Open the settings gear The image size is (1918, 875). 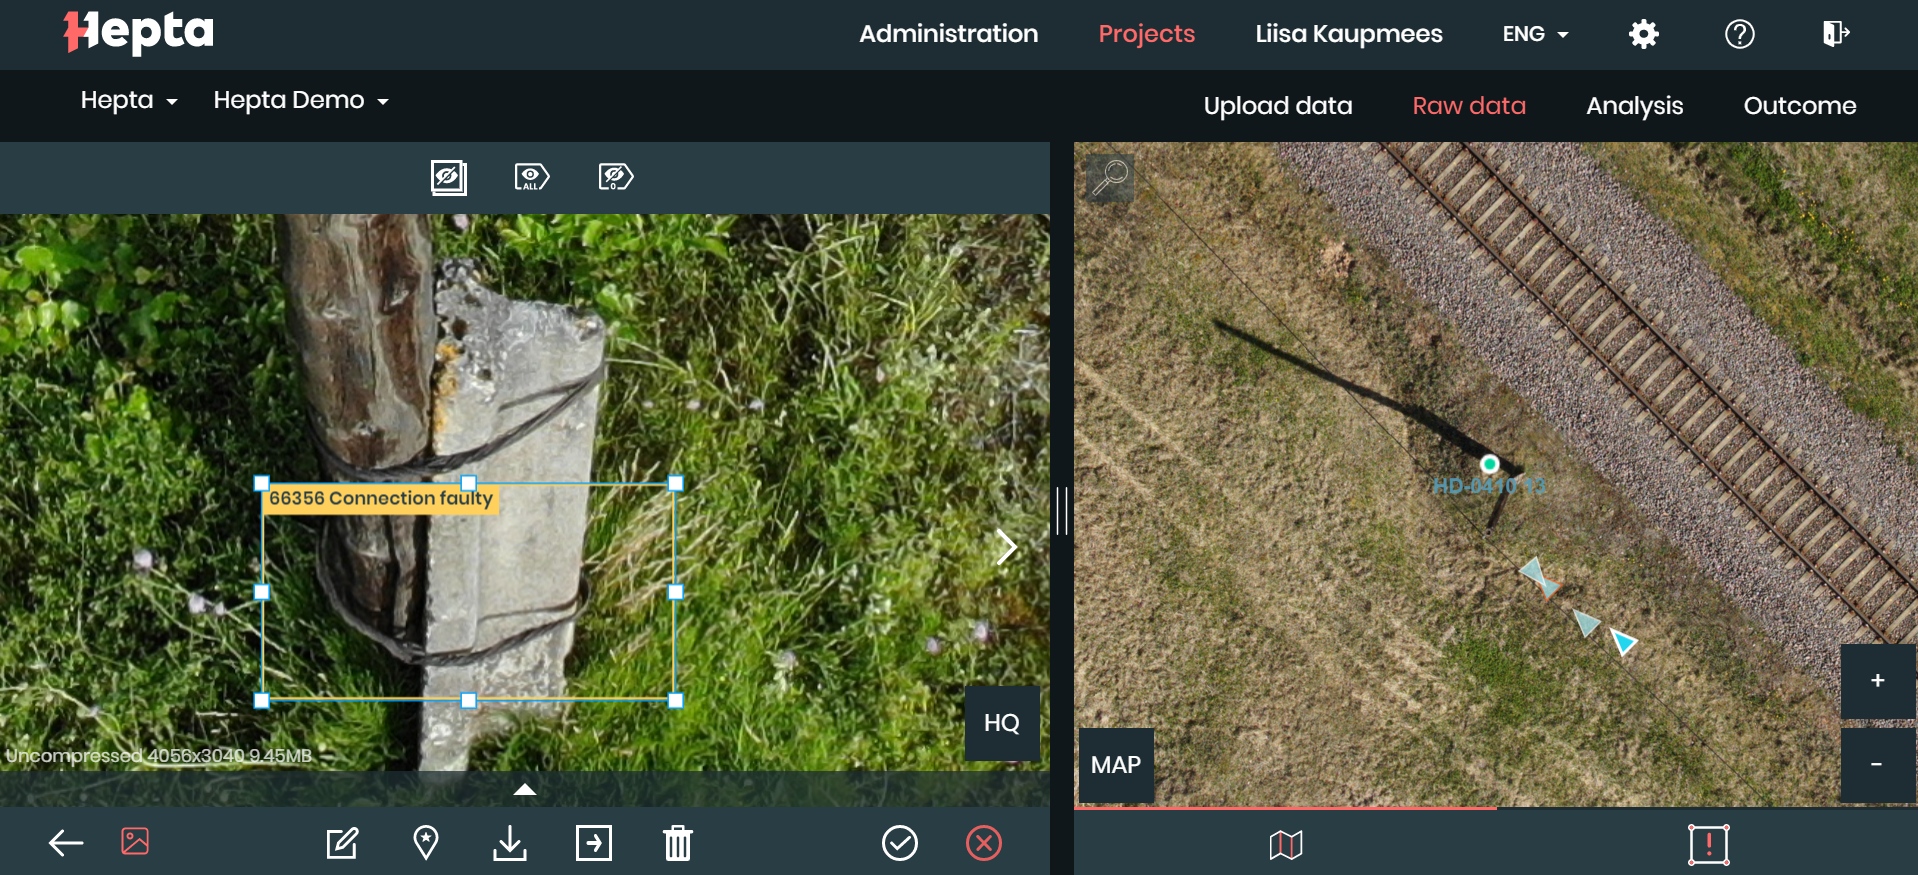[x=1644, y=34]
